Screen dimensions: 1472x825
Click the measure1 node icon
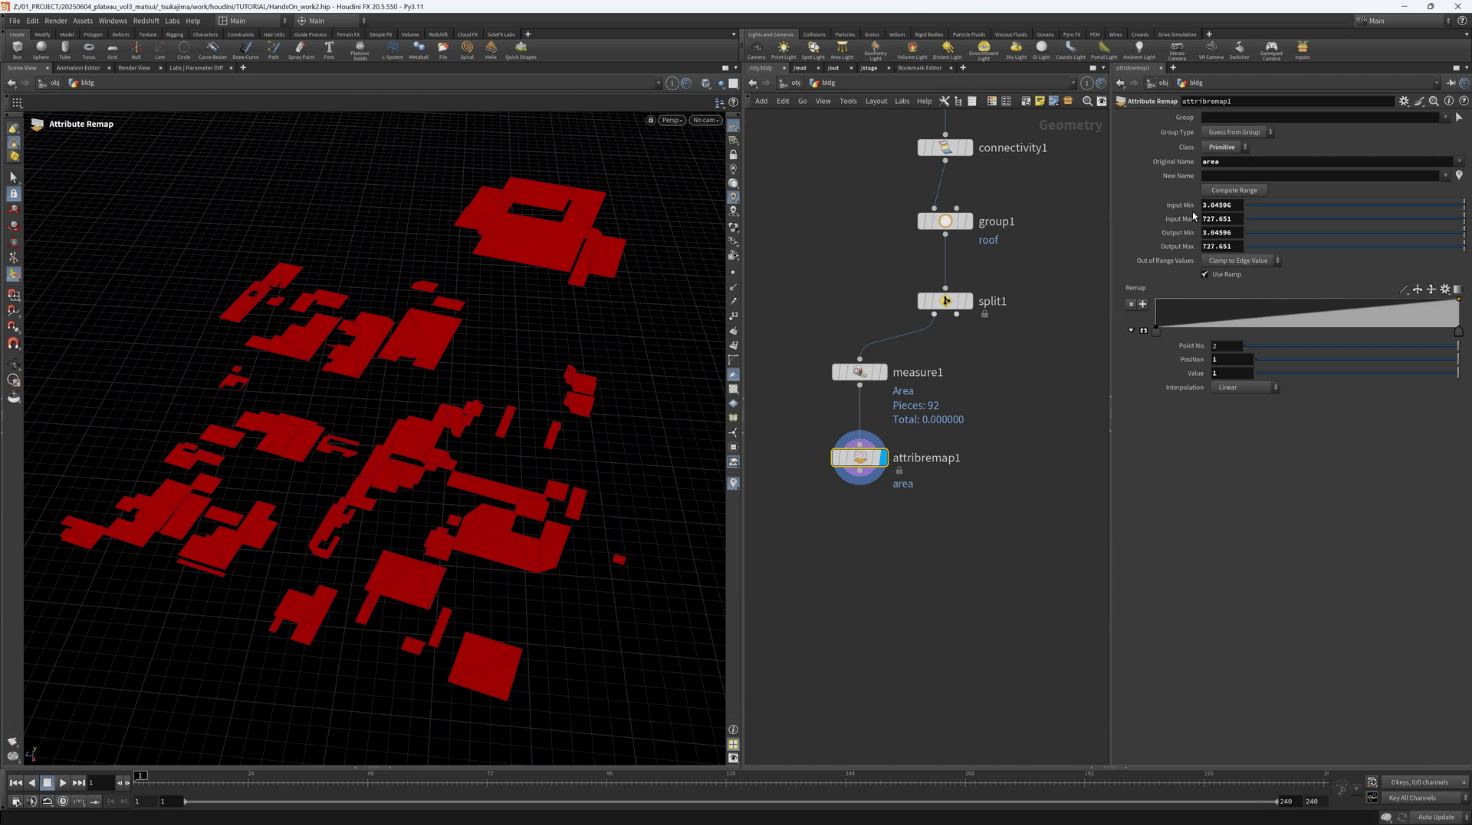click(x=859, y=372)
